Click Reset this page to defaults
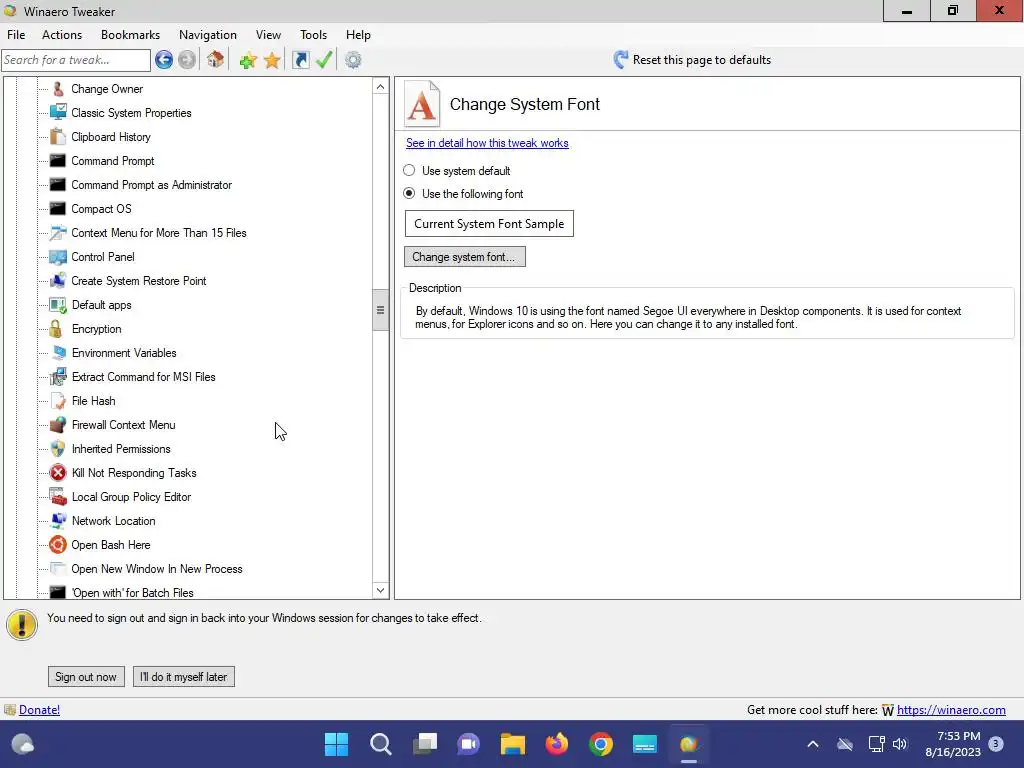 click(x=692, y=60)
